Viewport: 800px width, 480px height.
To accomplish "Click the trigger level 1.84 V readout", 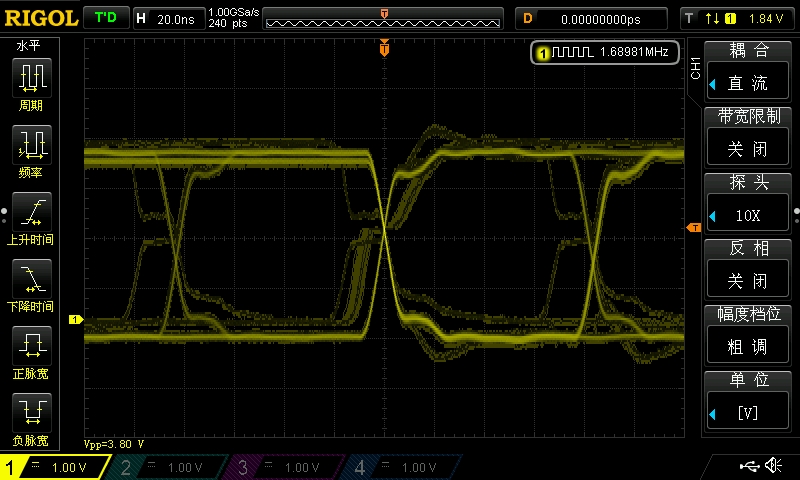I will pyautogui.click(x=765, y=19).
